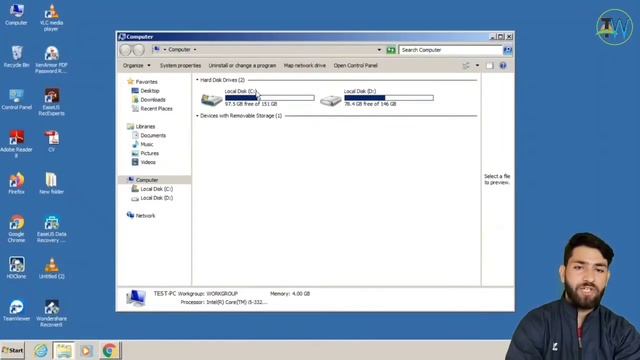Select Desktop under Favorites
The height and width of the screenshot is (360, 640).
pyautogui.click(x=145, y=91)
